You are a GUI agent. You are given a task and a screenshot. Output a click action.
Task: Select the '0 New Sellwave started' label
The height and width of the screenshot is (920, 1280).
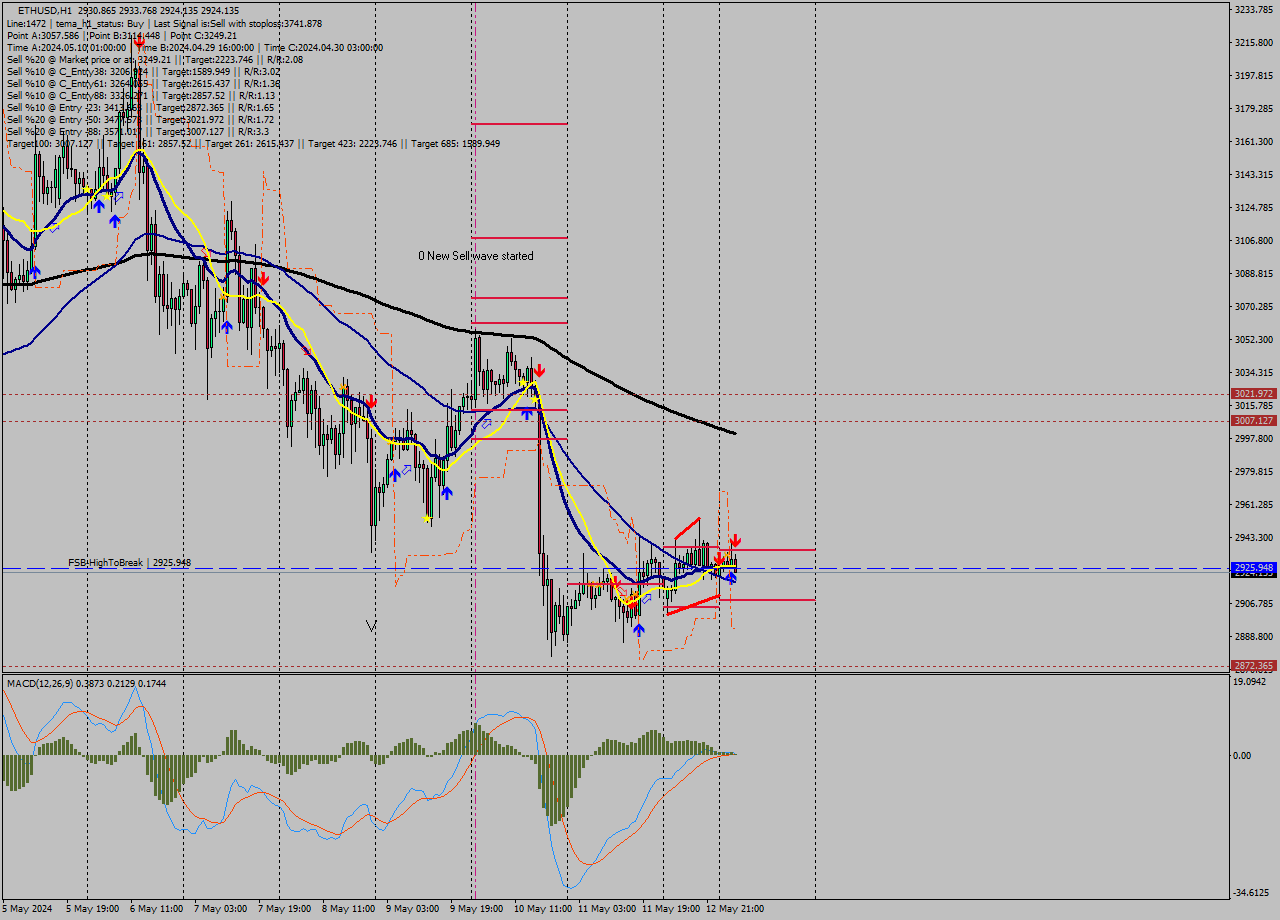[x=476, y=256]
